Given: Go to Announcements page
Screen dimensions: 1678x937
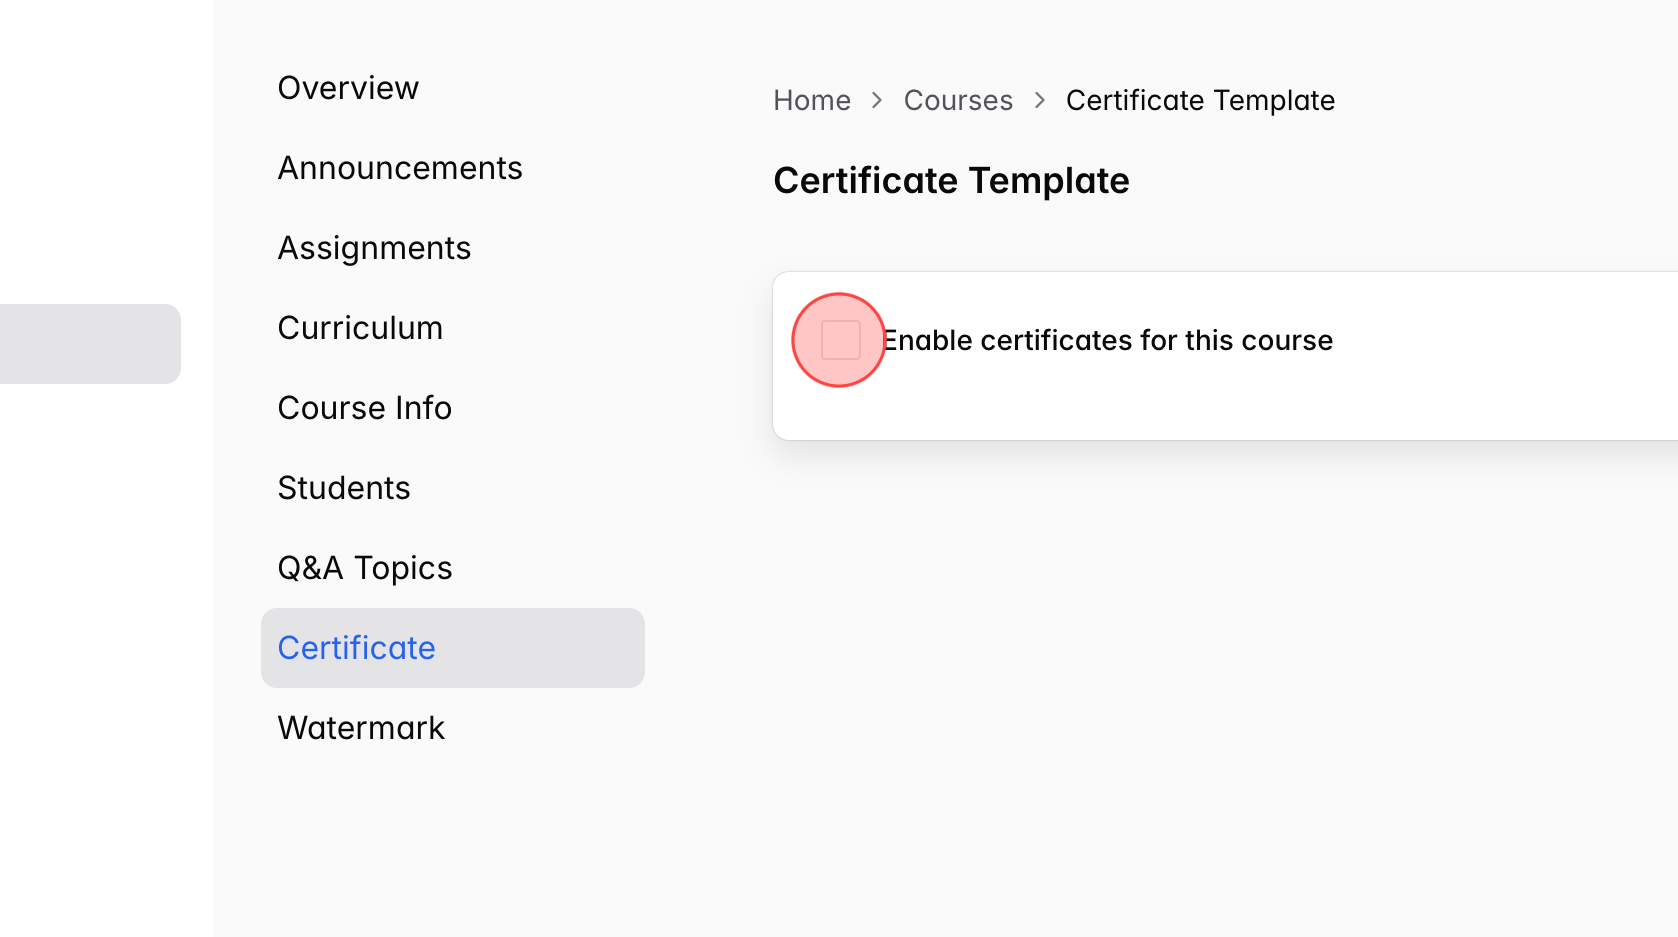Looking at the screenshot, I should coord(400,167).
